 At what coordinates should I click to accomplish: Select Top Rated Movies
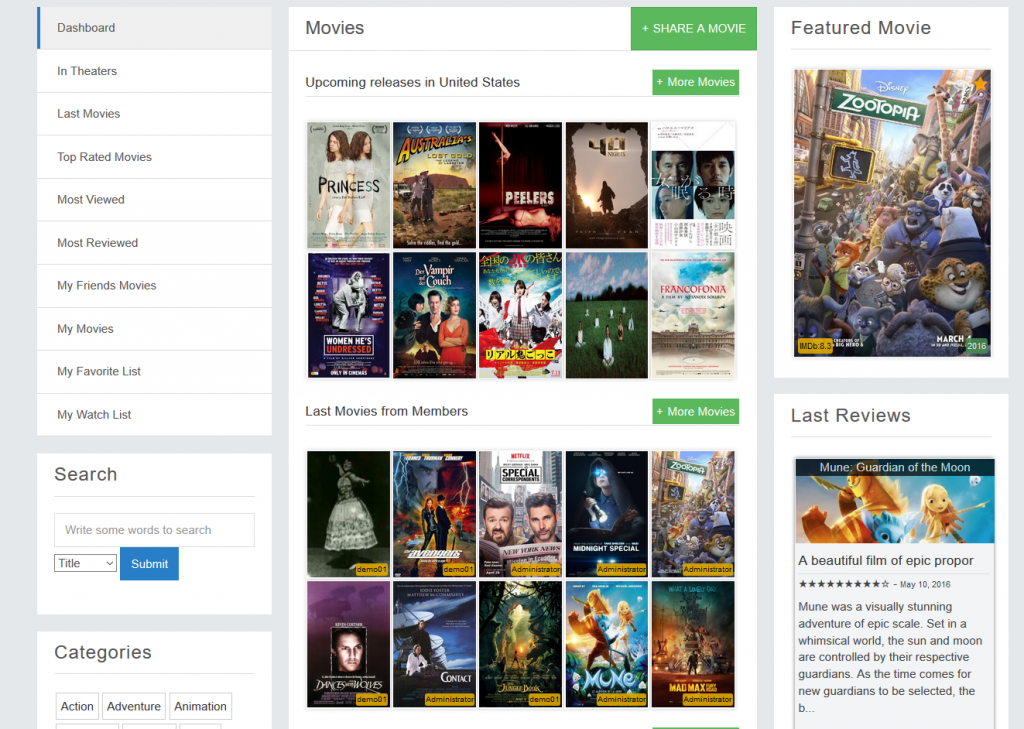coord(154,157)
